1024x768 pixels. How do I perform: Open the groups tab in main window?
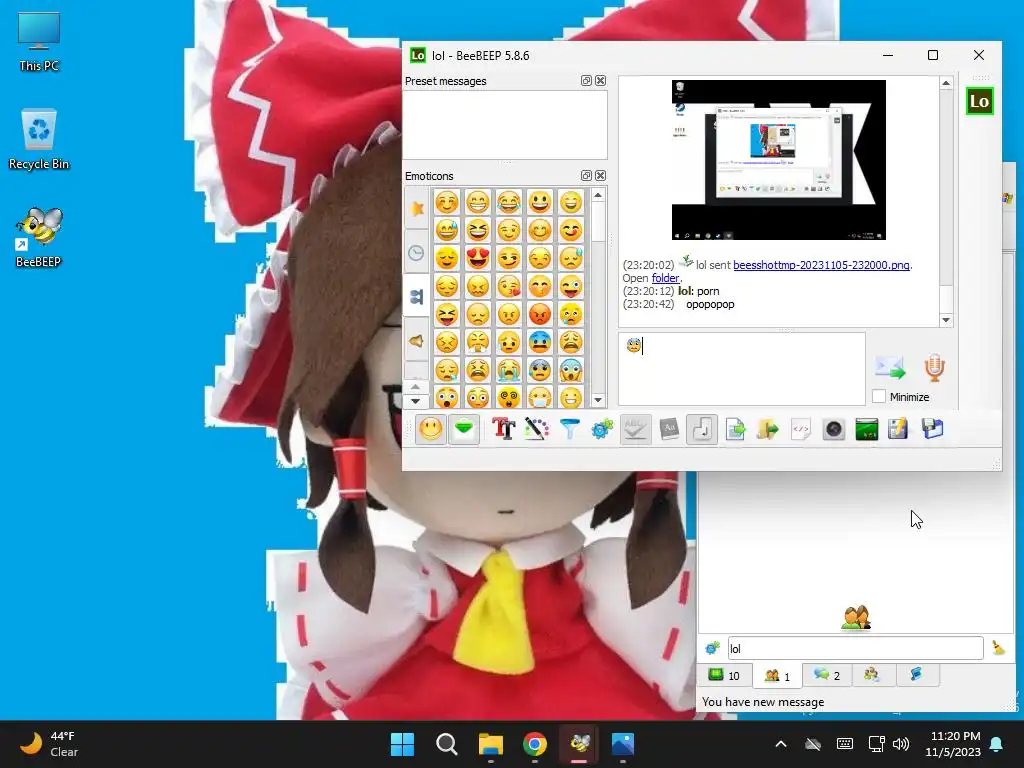pyautogui.click(x=872, y=675)
